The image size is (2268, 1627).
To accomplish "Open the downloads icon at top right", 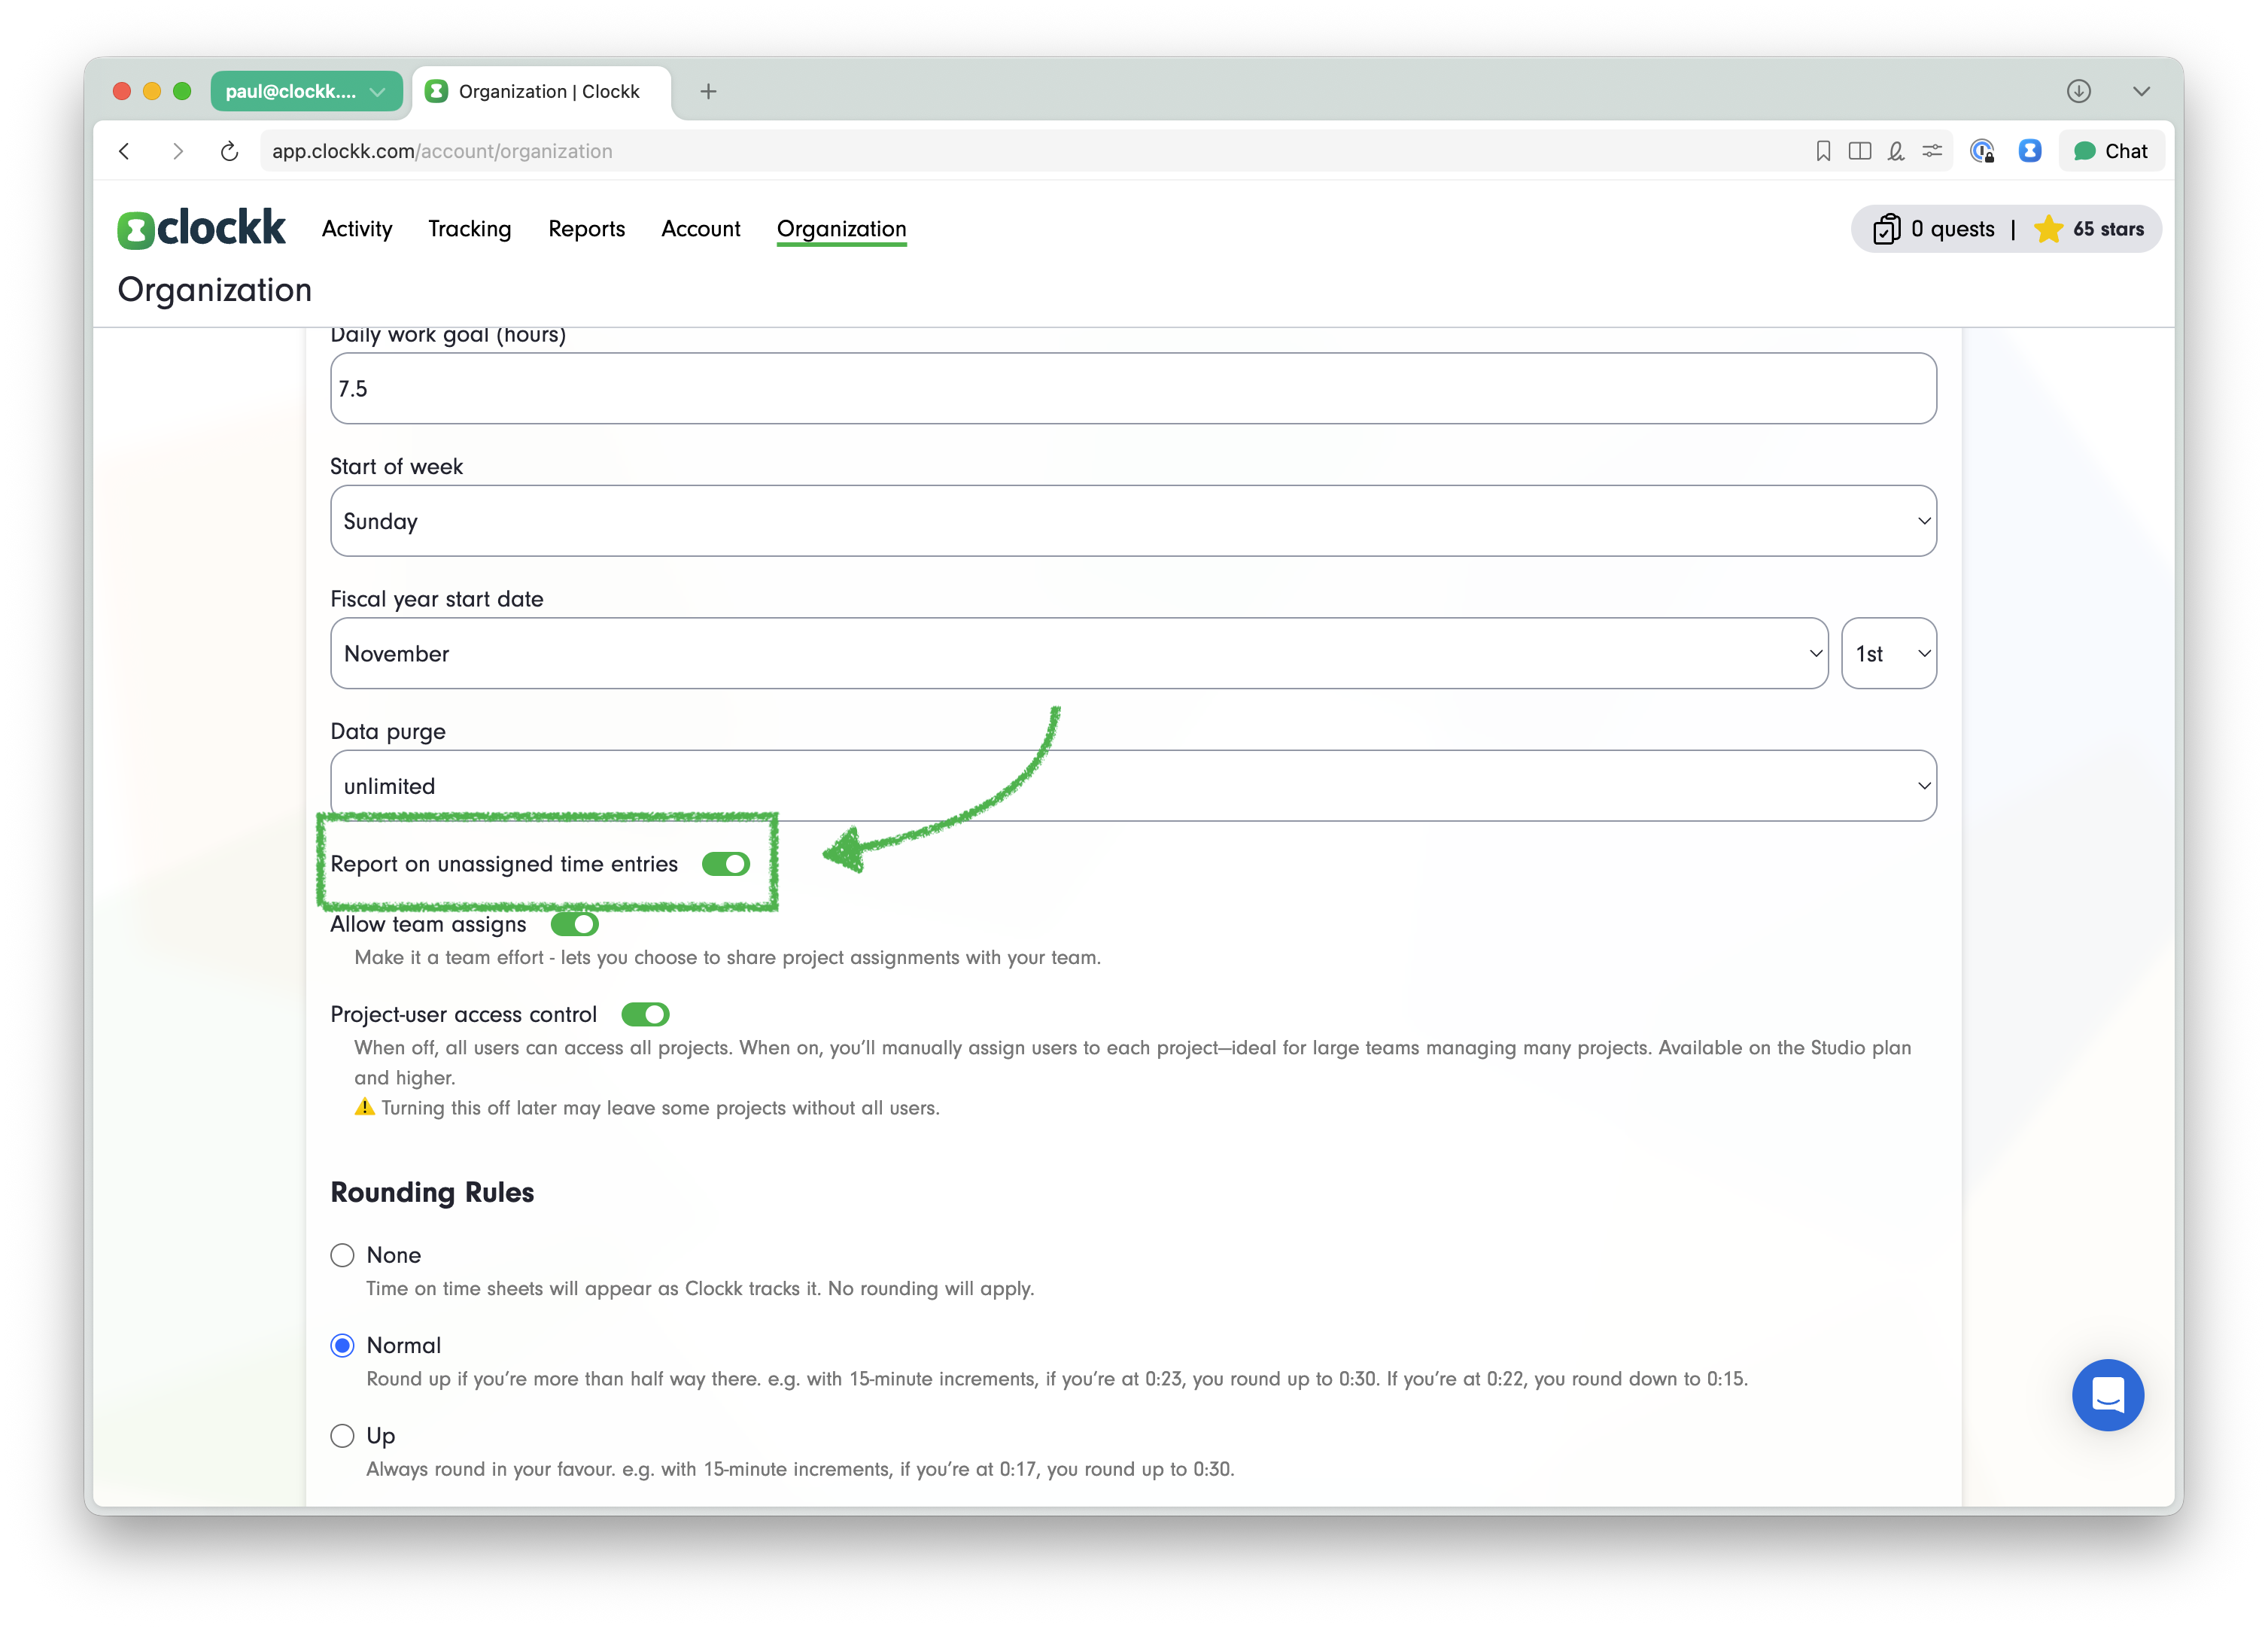I will point(2079,91).
